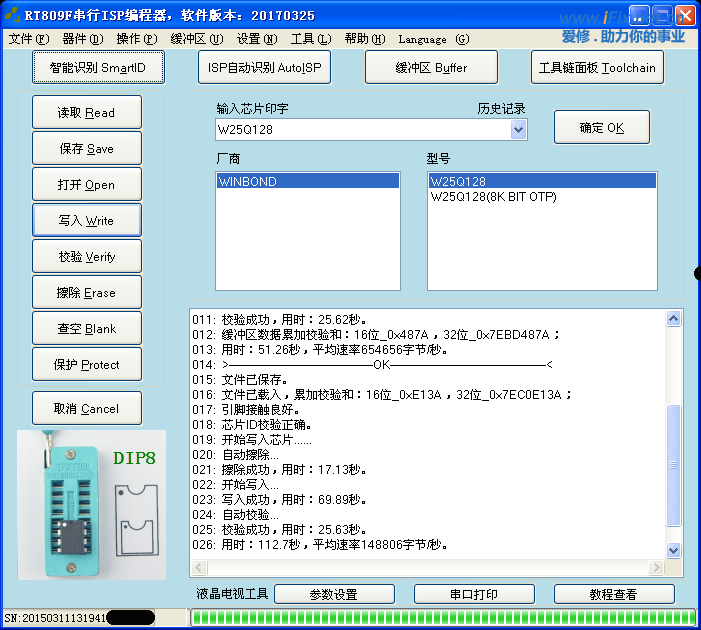Click the log scrollbar up arrow

pyautogui.click(x=673, y=318)
